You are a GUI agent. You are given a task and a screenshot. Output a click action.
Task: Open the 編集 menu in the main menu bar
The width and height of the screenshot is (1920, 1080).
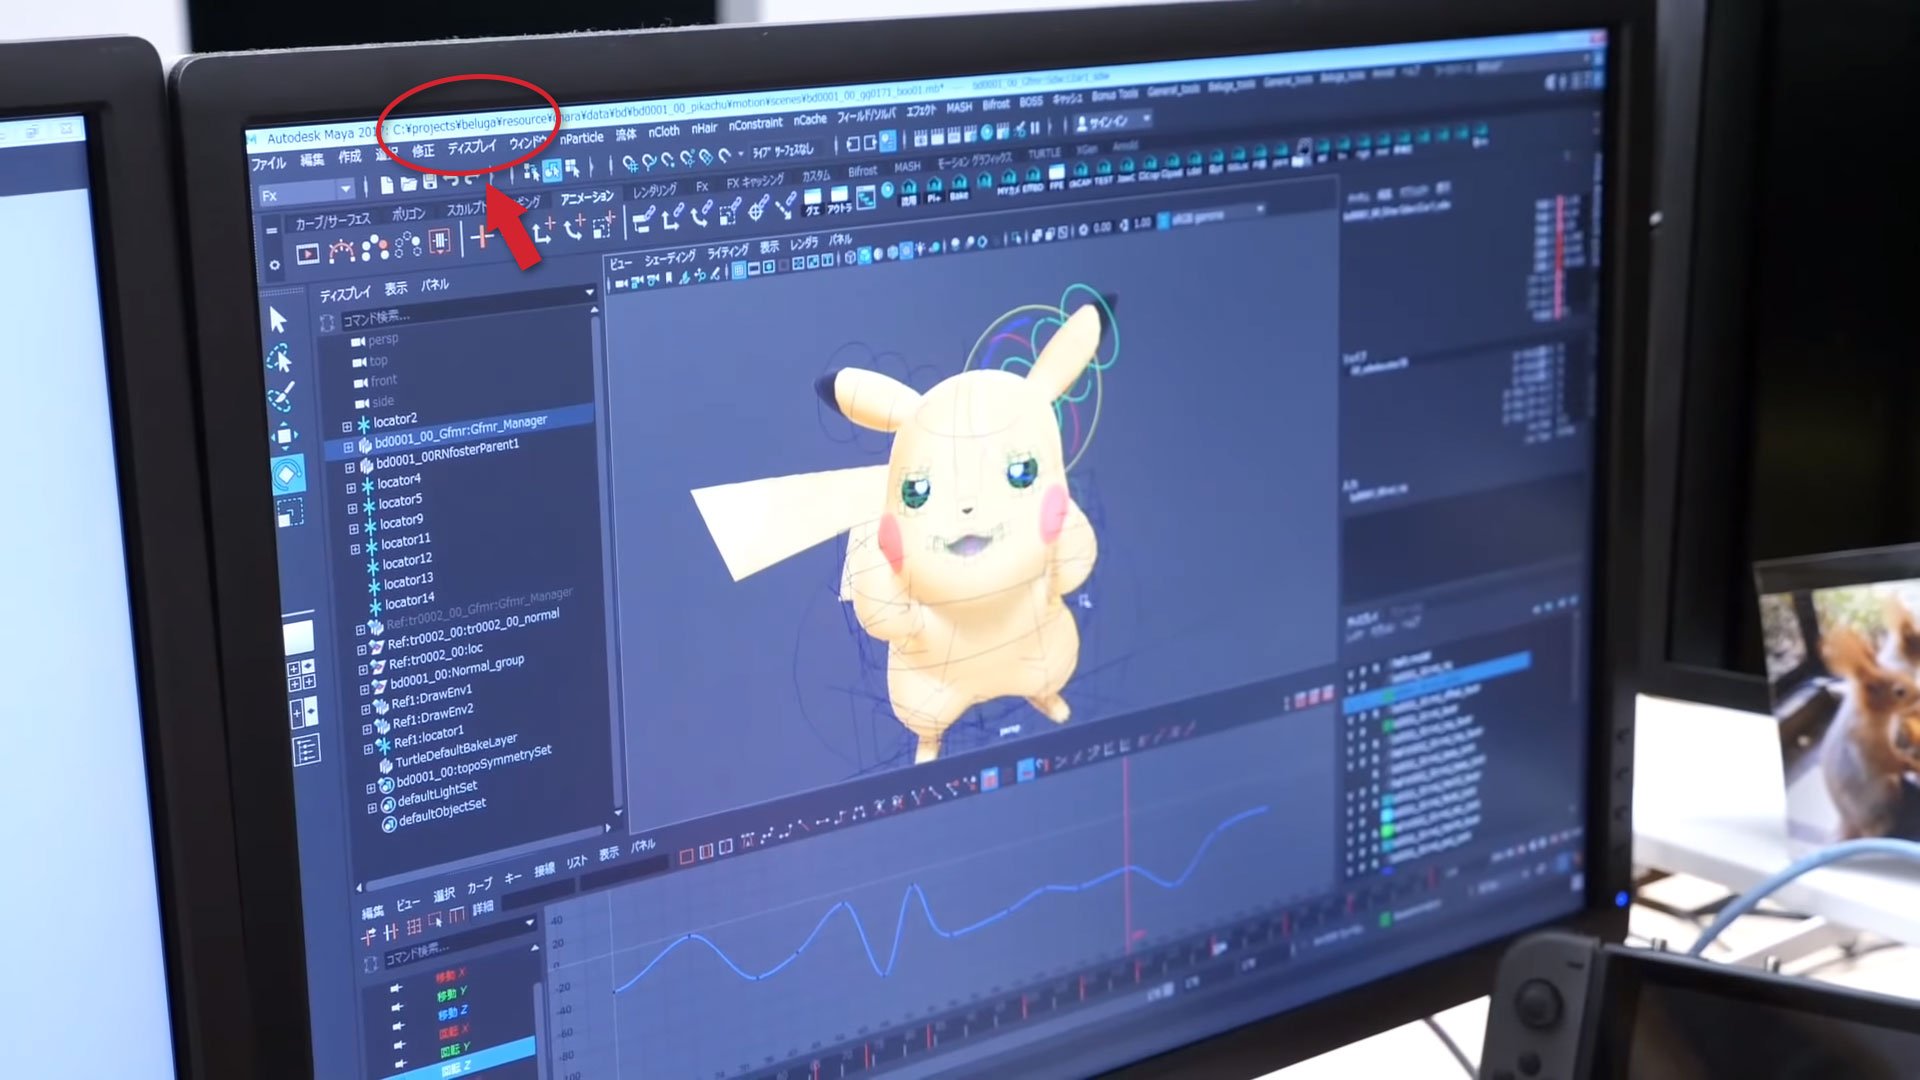click(x=312, y=159)
